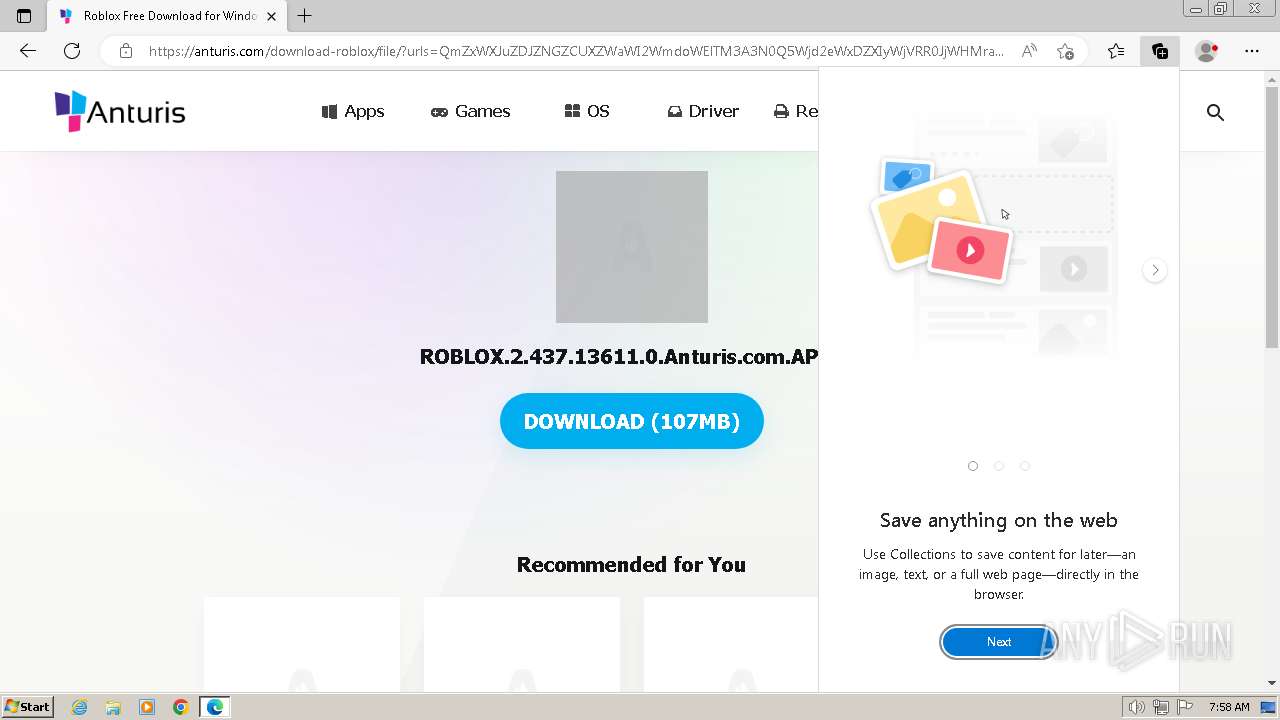This screenshot has width=1280, height=720.
Task: Click the ROBLOX file name text
Action: pos(619,357)
